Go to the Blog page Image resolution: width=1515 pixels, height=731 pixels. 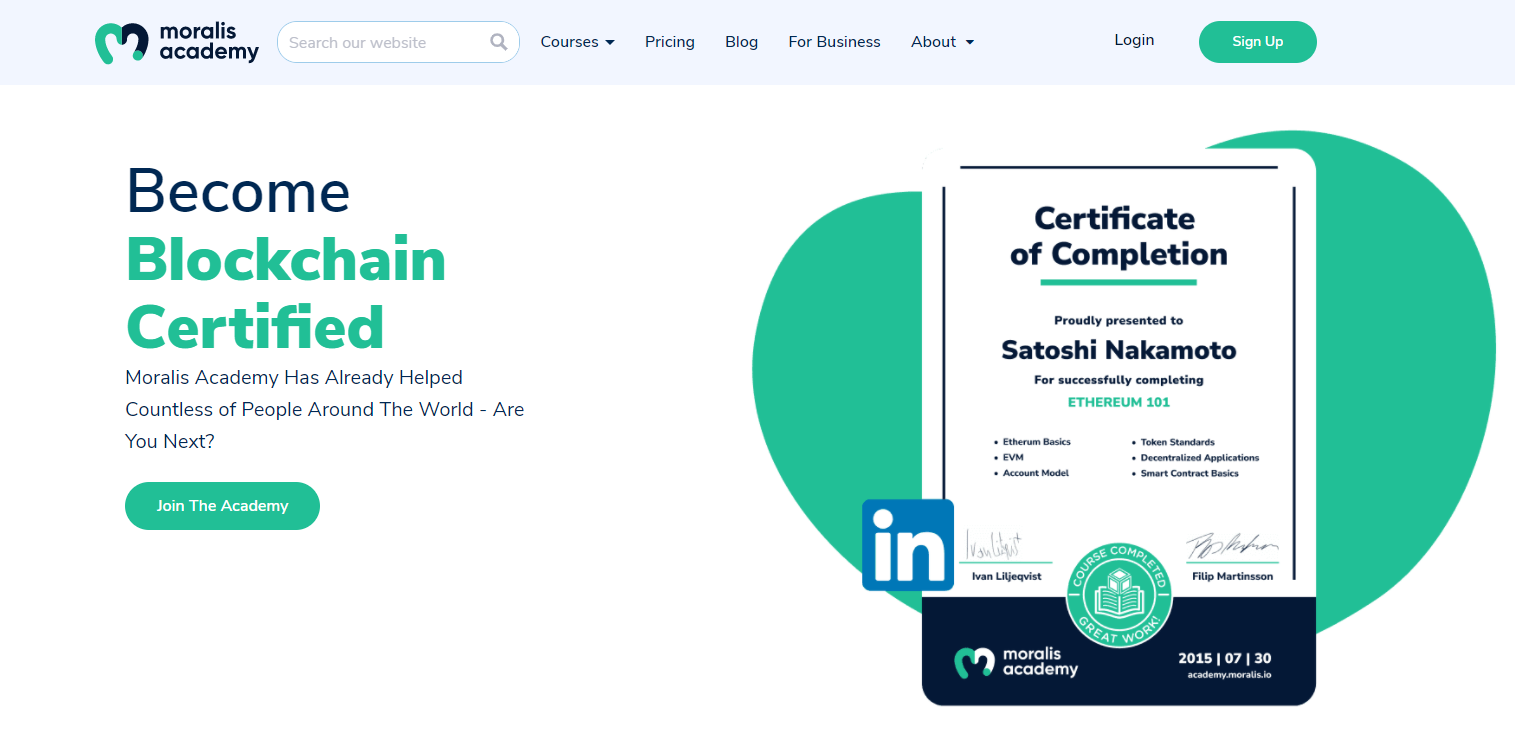click(x=742, y=42)
